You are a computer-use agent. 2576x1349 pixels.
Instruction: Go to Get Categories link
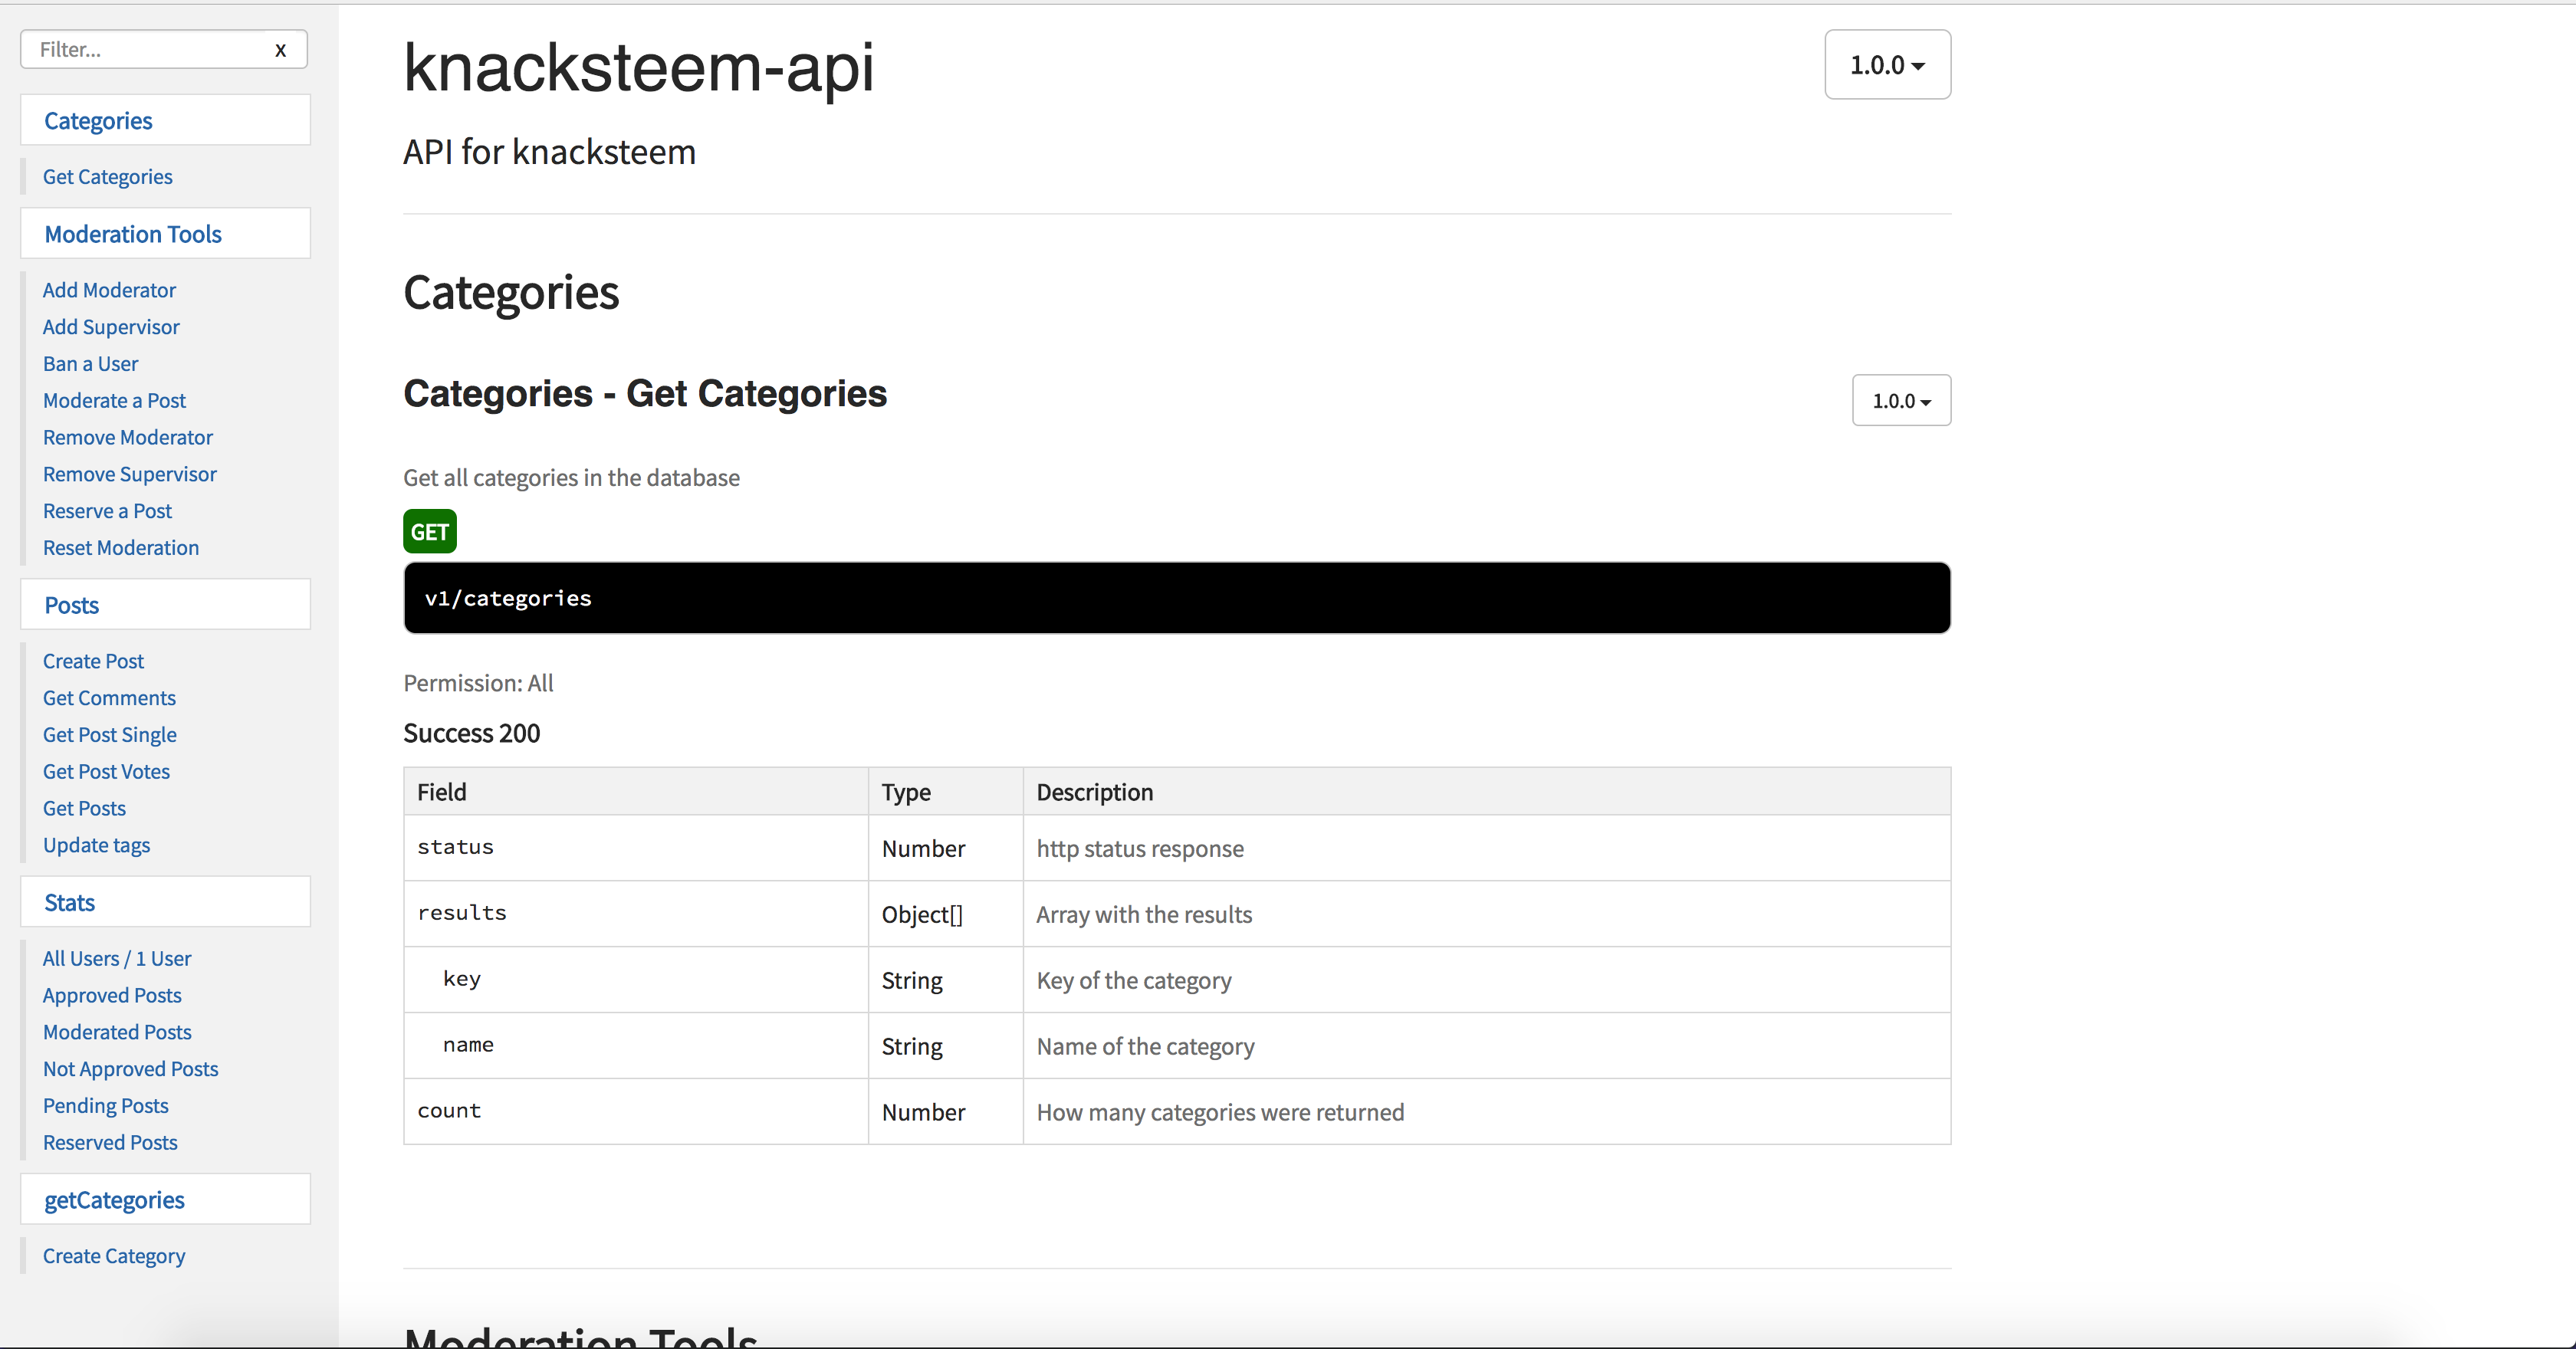coord(107,177)
